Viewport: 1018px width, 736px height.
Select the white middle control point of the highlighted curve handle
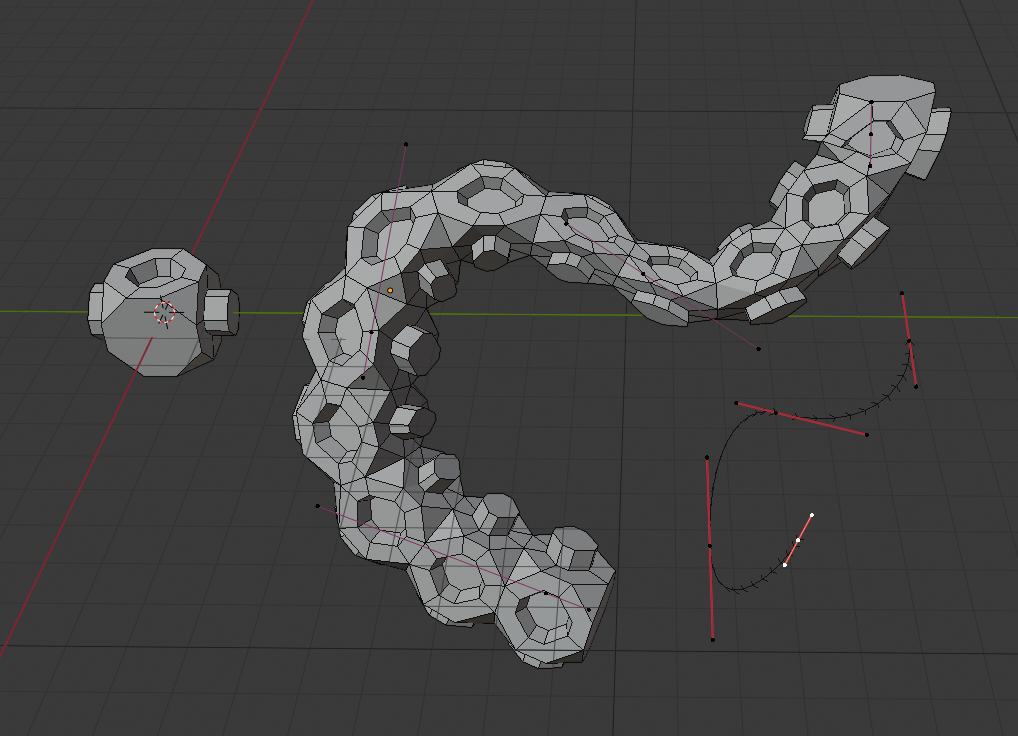tap(798, 540)
